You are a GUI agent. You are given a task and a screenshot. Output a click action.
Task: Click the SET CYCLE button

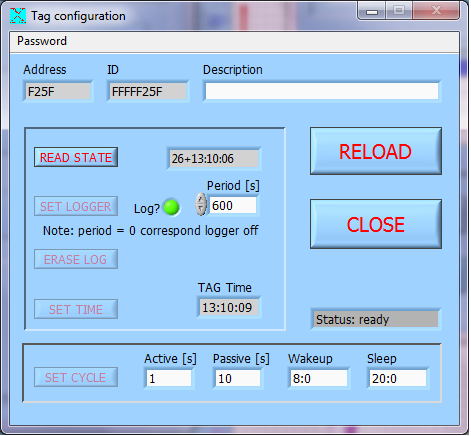pyautogui.click(x=76, y=377)
